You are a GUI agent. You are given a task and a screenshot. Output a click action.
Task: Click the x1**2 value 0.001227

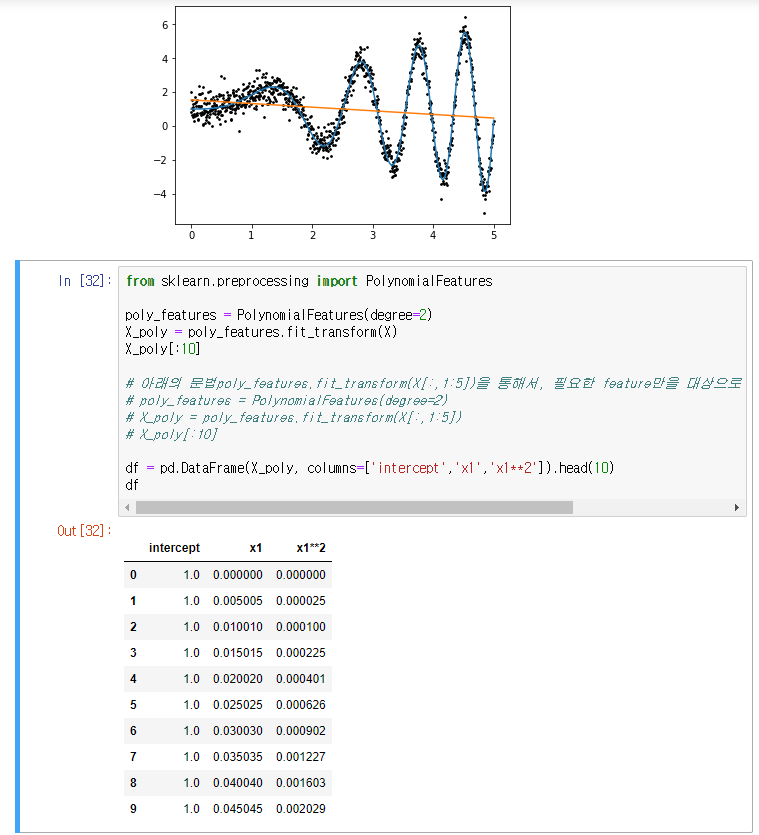click(x=301, y=756)
